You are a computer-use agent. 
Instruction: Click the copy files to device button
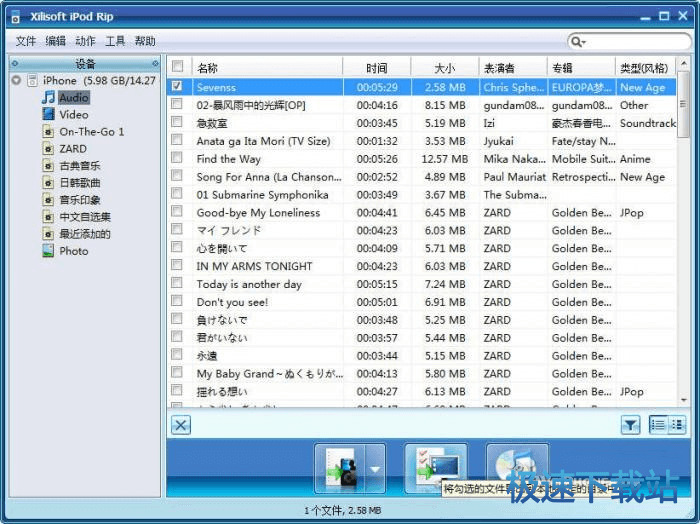click(340, 469)
